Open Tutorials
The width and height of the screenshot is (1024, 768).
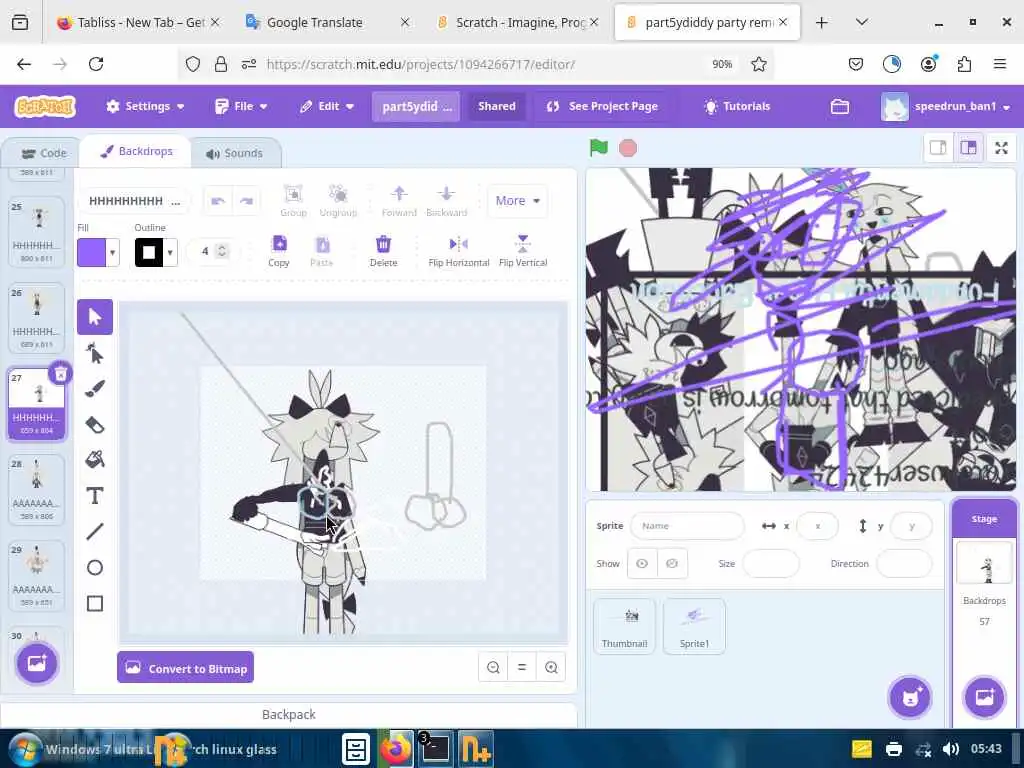coord(737,106)
